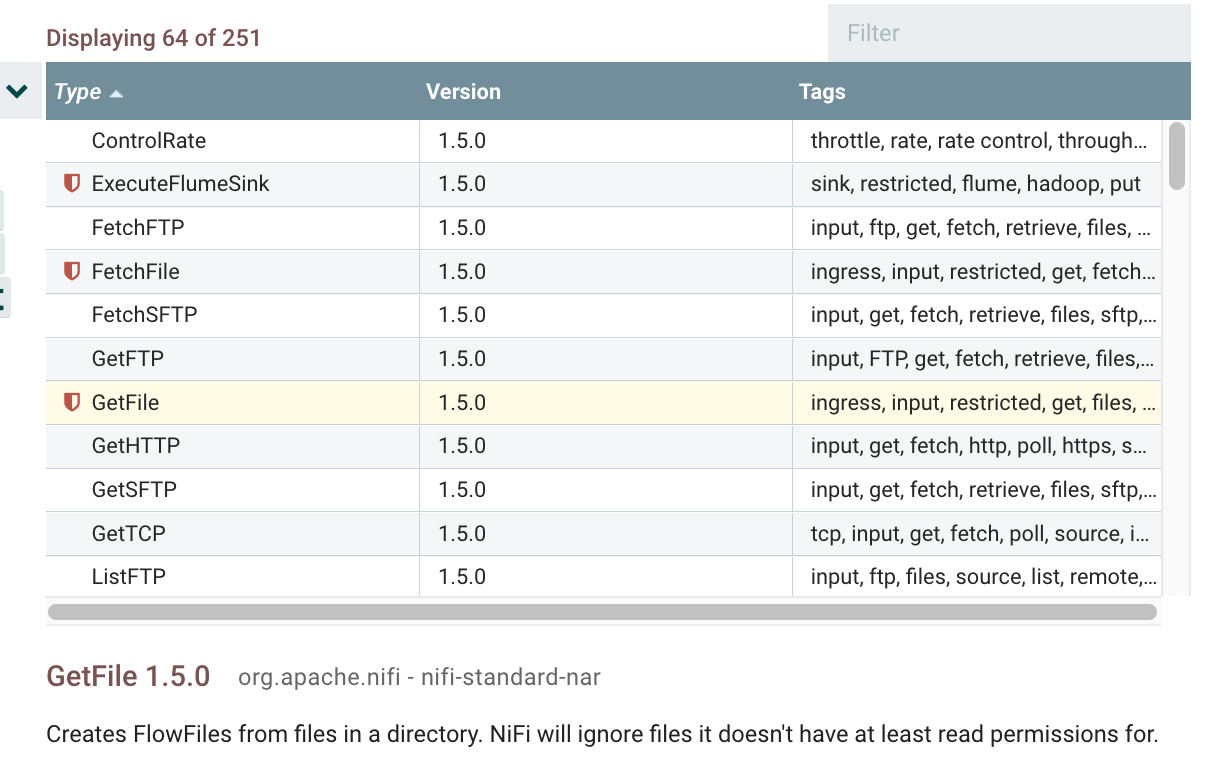
Task: Sort by Version column header
Action: 463,92
